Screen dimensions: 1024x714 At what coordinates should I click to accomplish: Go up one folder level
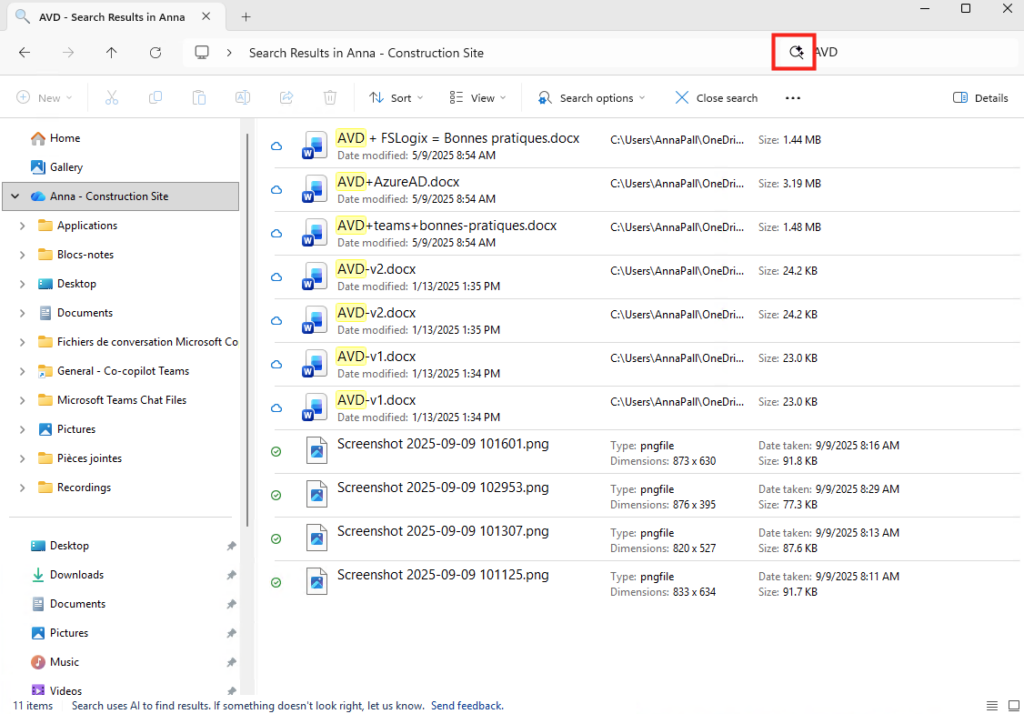[x=111, y=52]
